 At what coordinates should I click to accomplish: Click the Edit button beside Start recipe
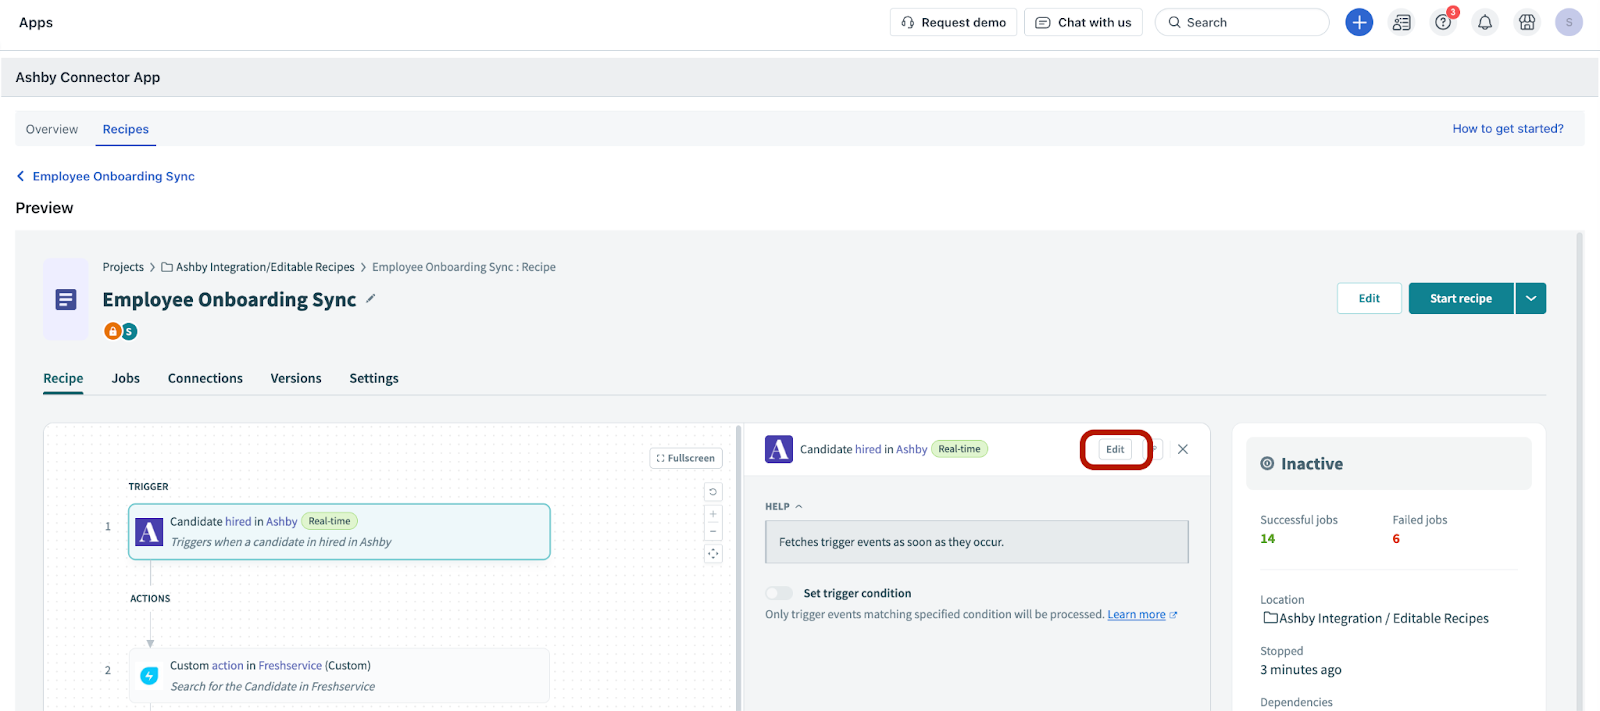tap(1369, 298)
